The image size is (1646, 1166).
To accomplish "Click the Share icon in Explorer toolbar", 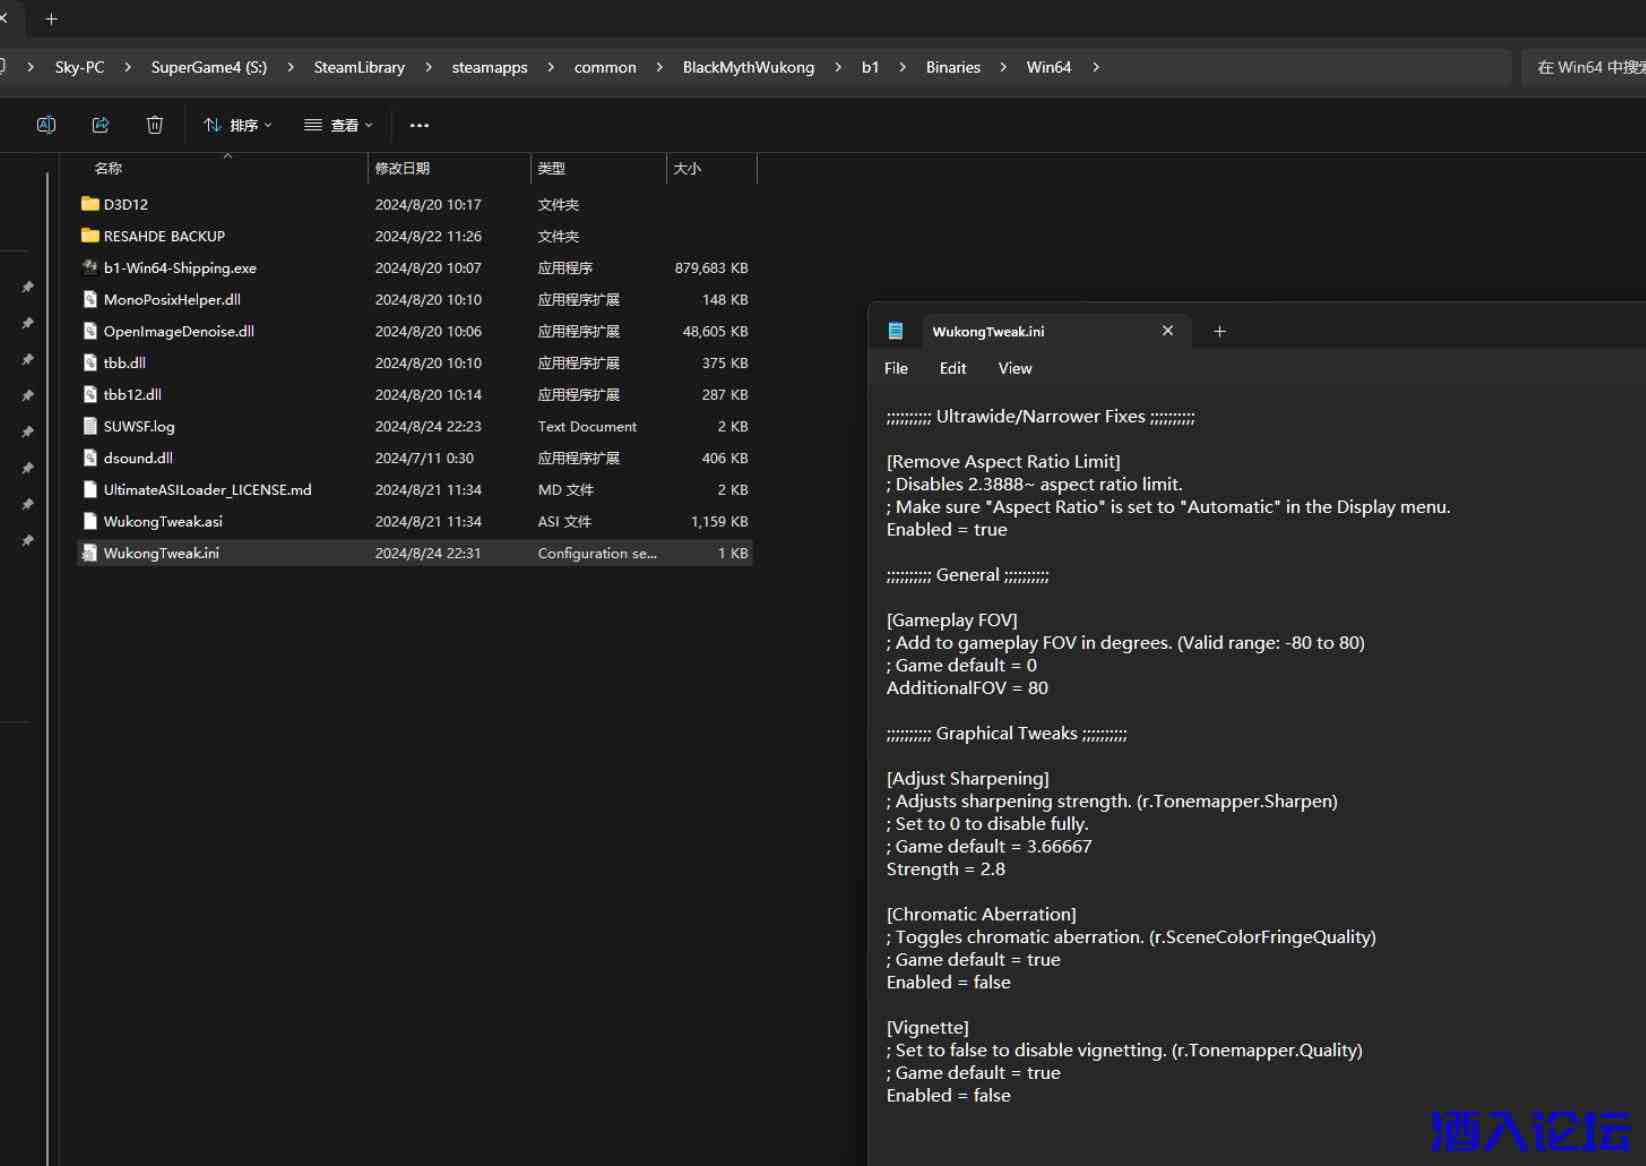I will pos(100,125).
